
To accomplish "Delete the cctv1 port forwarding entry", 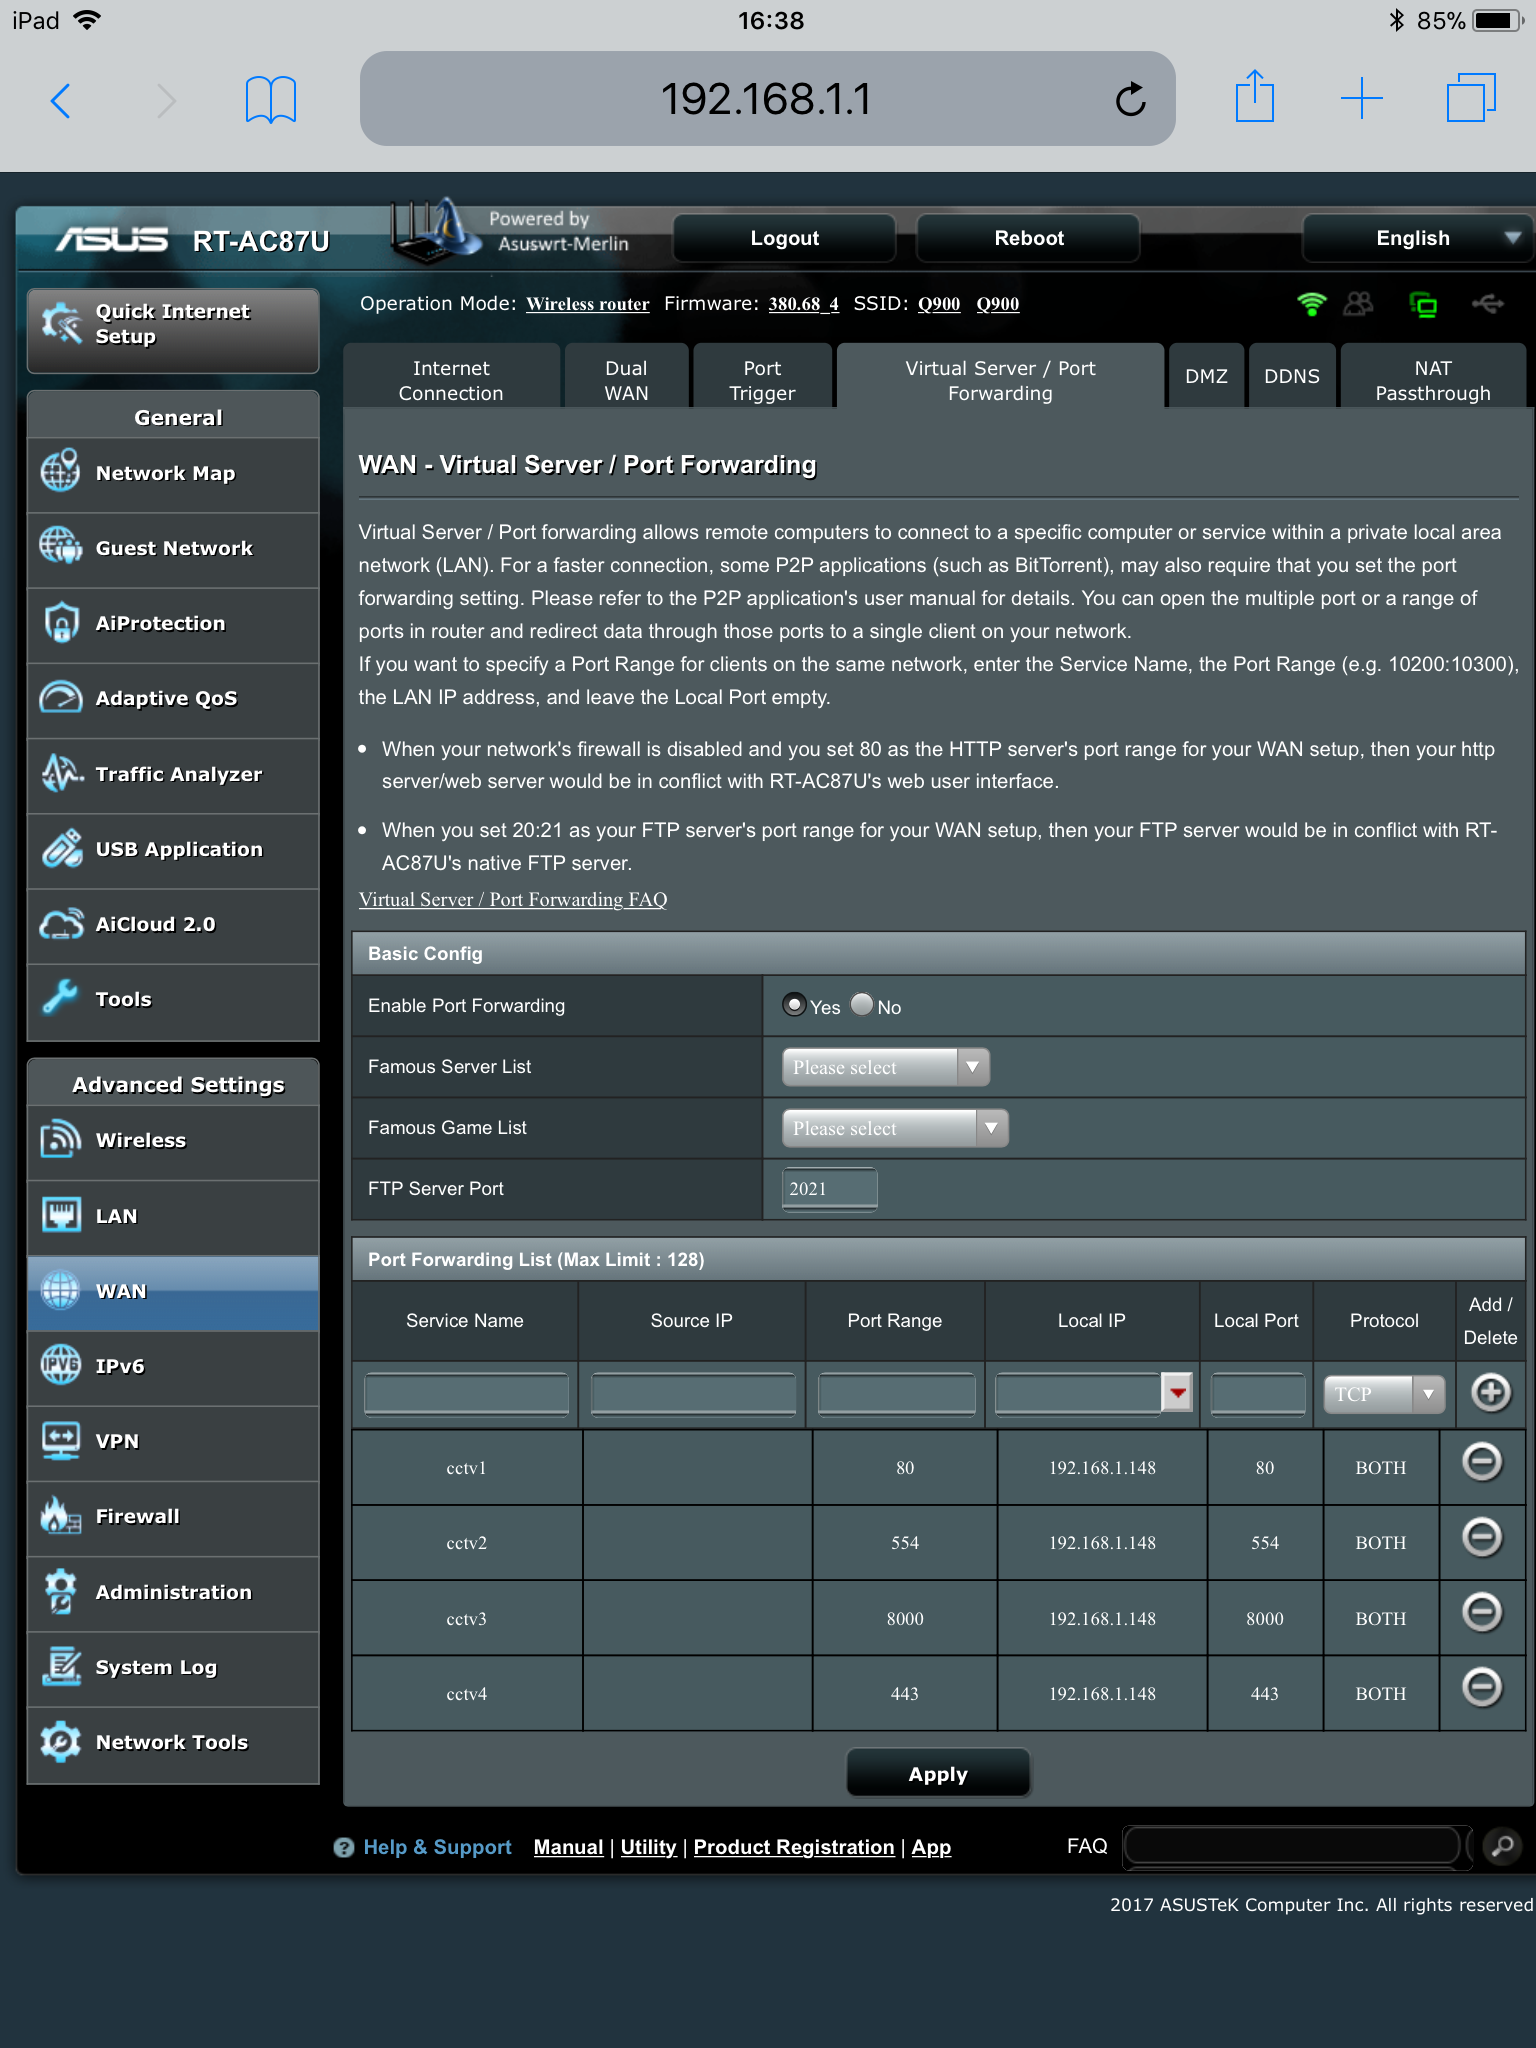I will click(x=1481, y=1462).
